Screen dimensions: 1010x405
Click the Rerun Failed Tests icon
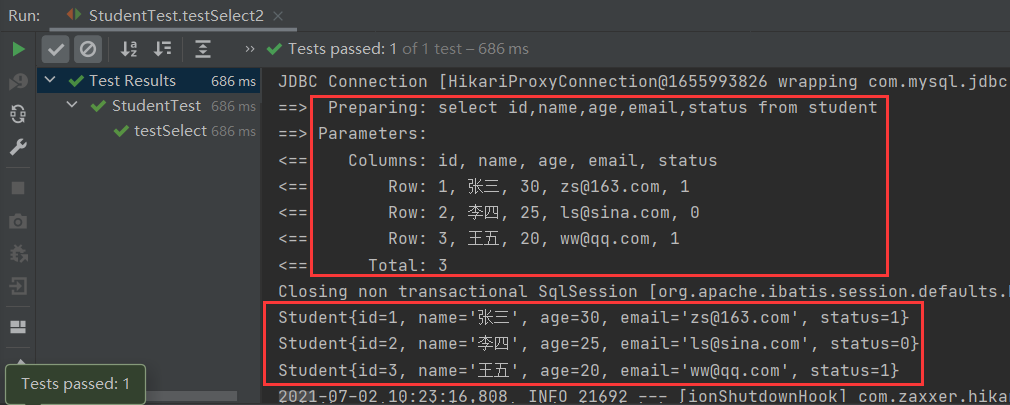(x=18, y=82)
